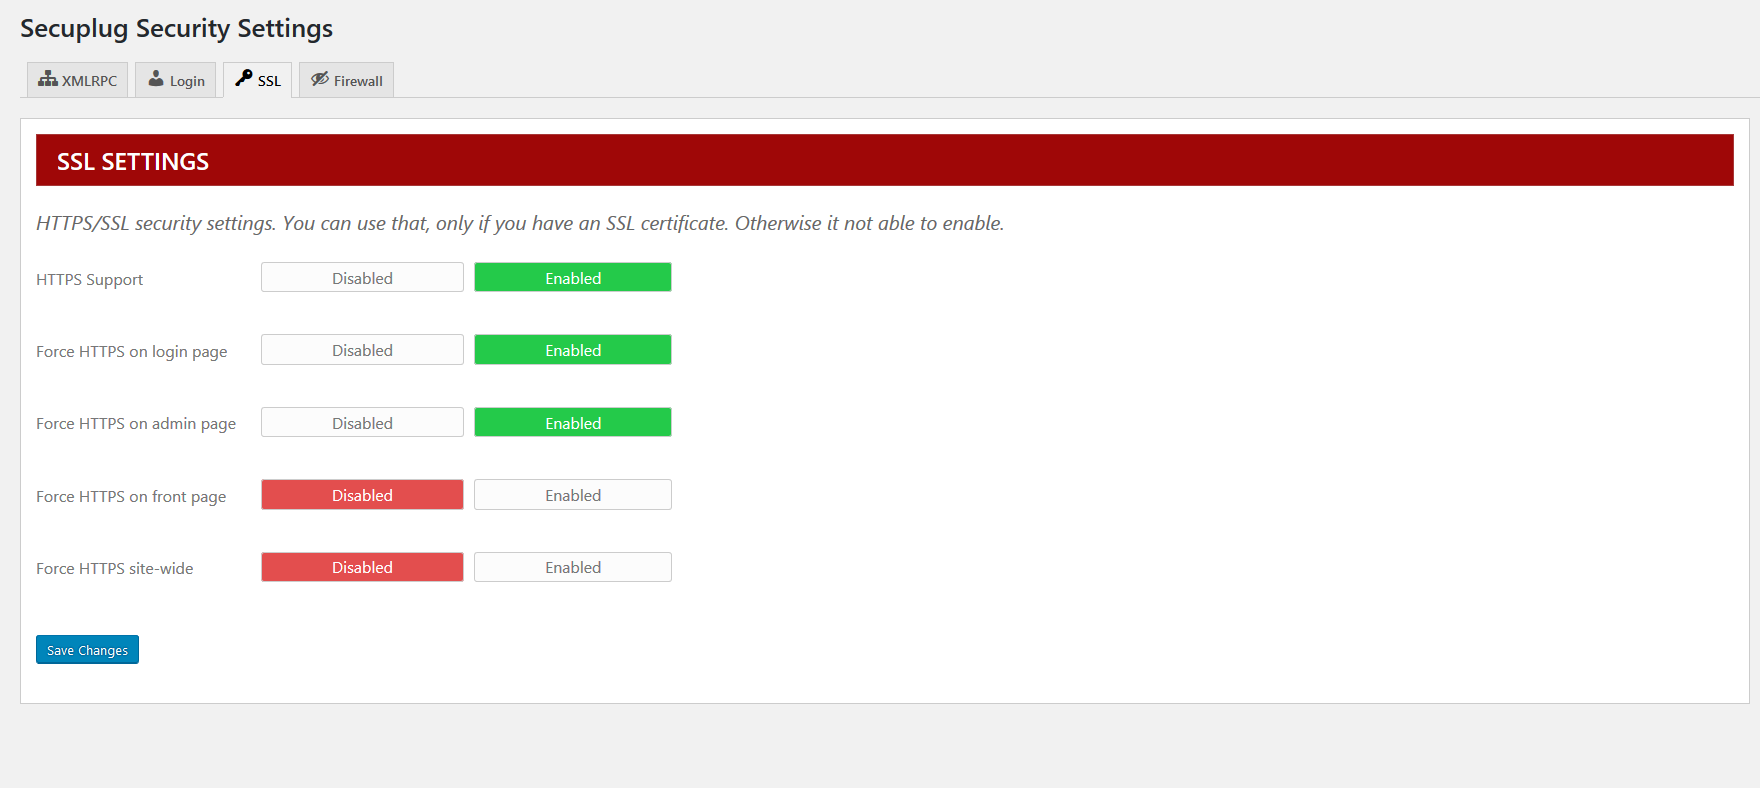Enable Force HTTPS site-wide
1760x788 pixels.
[x=573, y=567]
